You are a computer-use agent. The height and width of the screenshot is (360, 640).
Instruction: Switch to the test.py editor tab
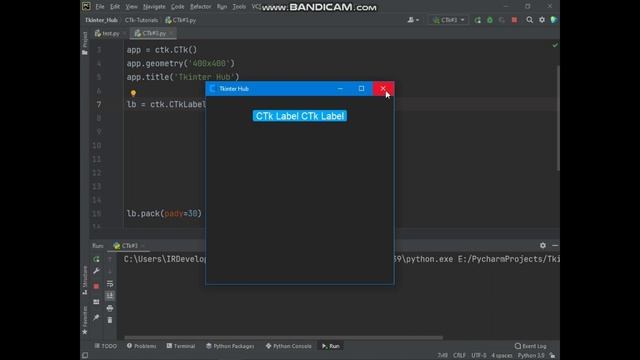click(109, 33)
